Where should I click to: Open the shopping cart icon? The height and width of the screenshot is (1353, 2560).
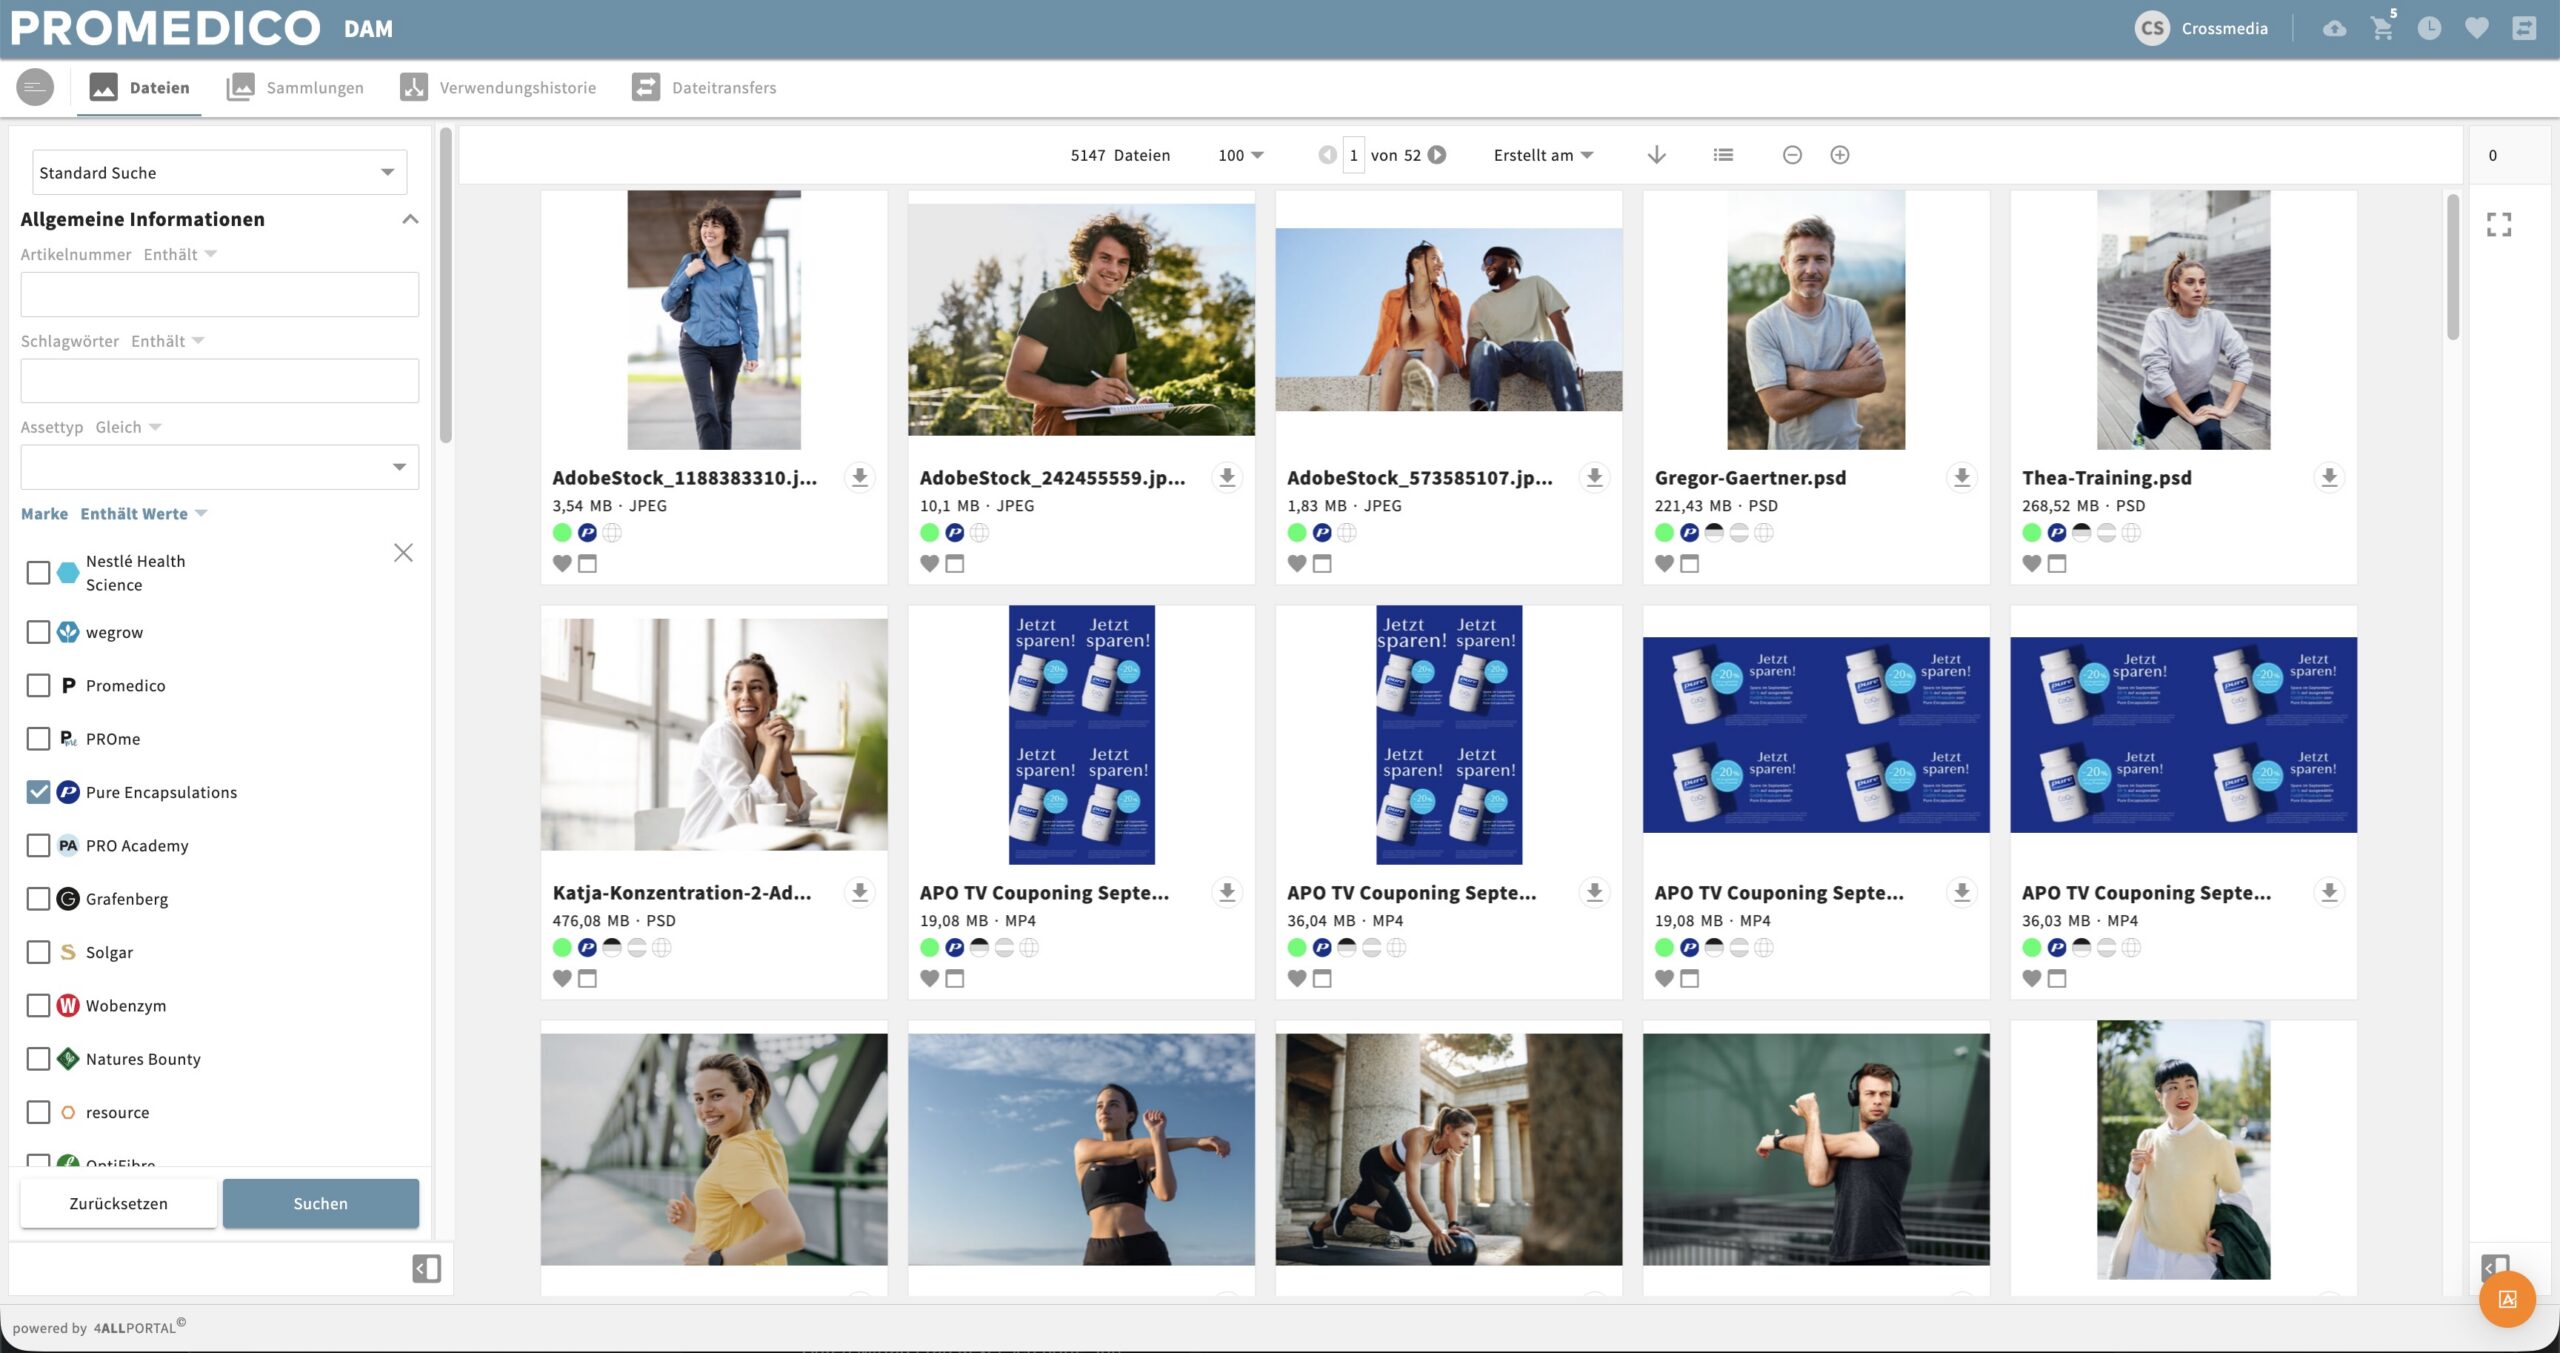click(2382, 28)
